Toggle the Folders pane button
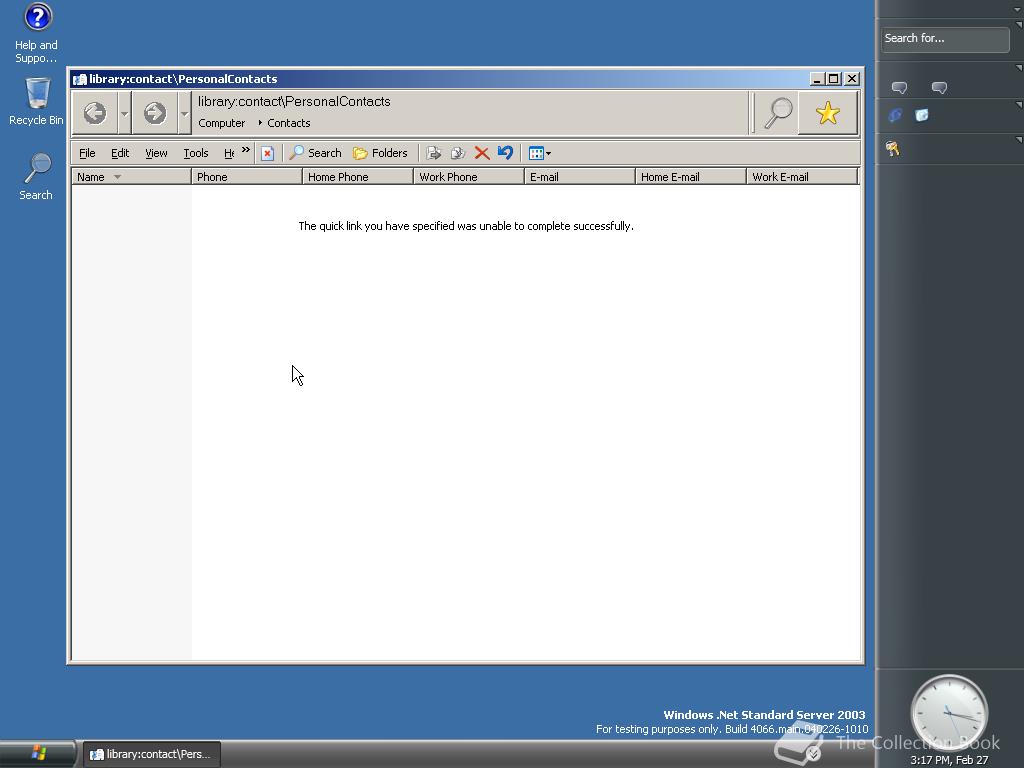This screenshot has height=768, width=1024. [380, 153]
